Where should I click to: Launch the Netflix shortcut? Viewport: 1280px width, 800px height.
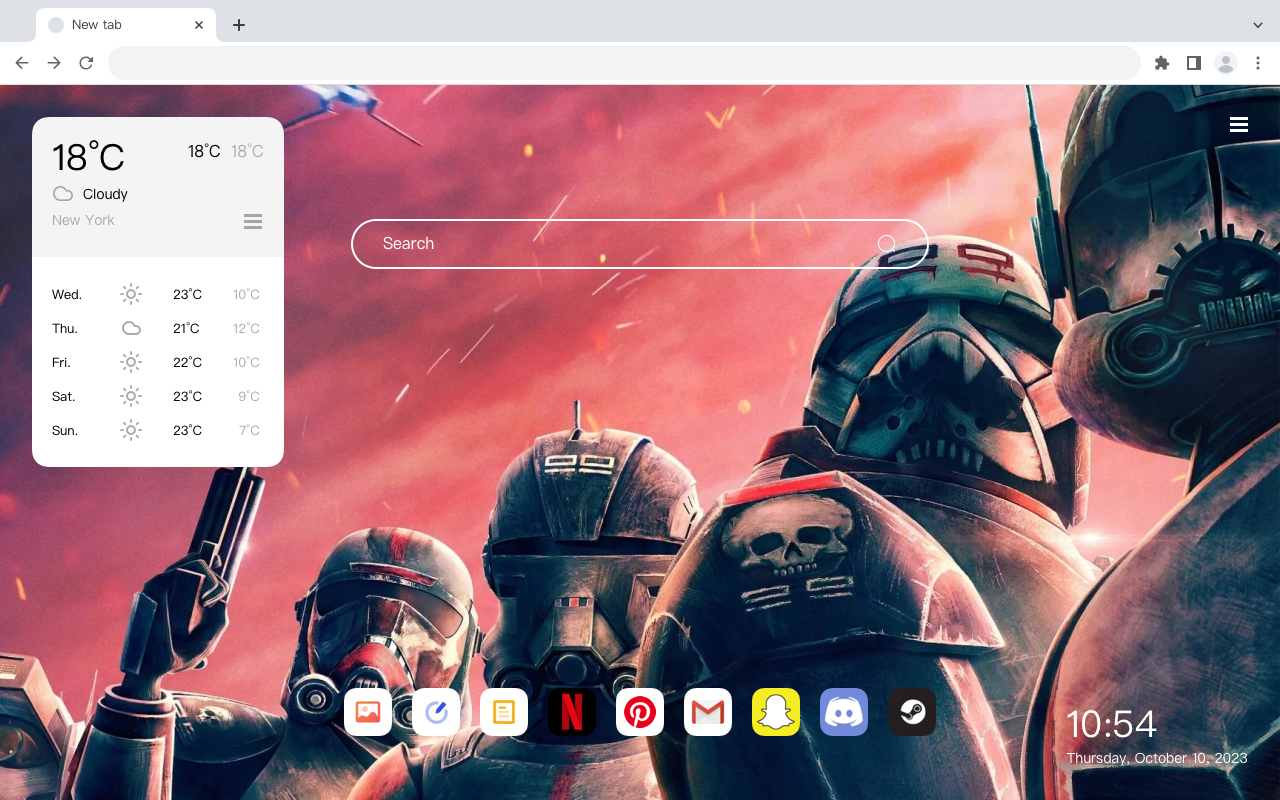(572, 712)
